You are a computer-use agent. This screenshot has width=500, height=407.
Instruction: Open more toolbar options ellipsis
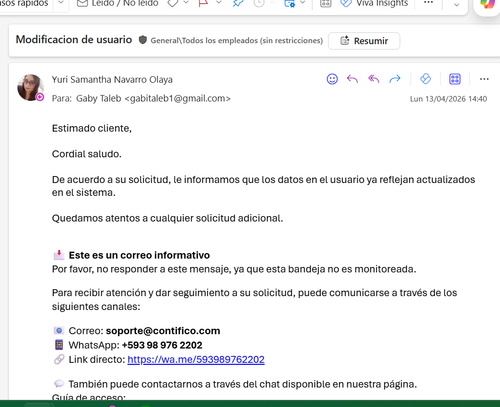point(428,3)
